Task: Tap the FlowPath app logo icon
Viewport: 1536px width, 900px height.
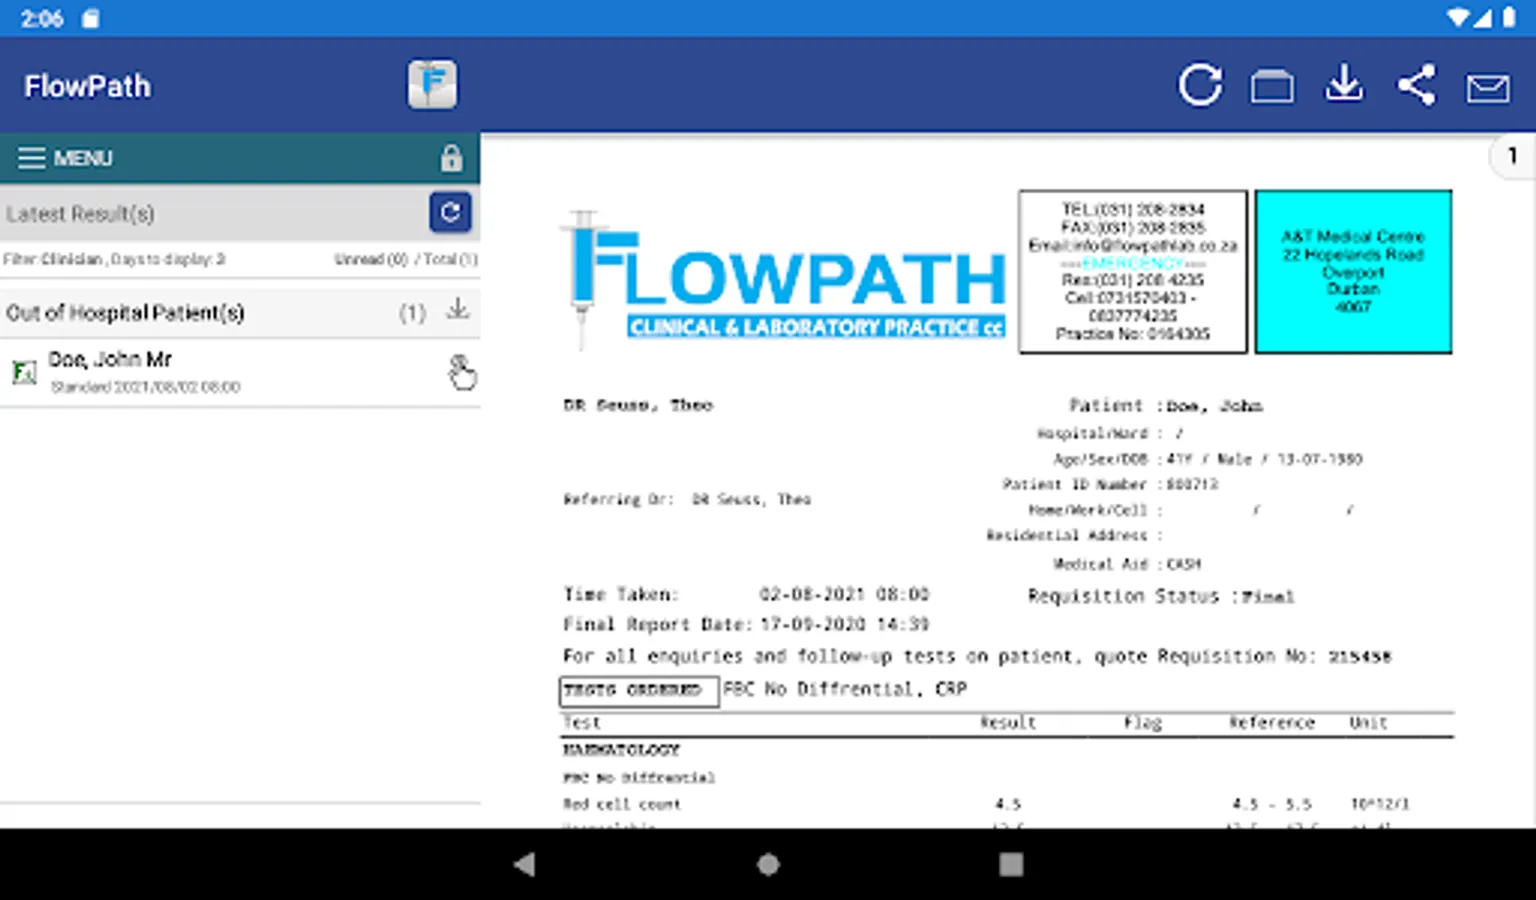Action: (x=432, y=85)
